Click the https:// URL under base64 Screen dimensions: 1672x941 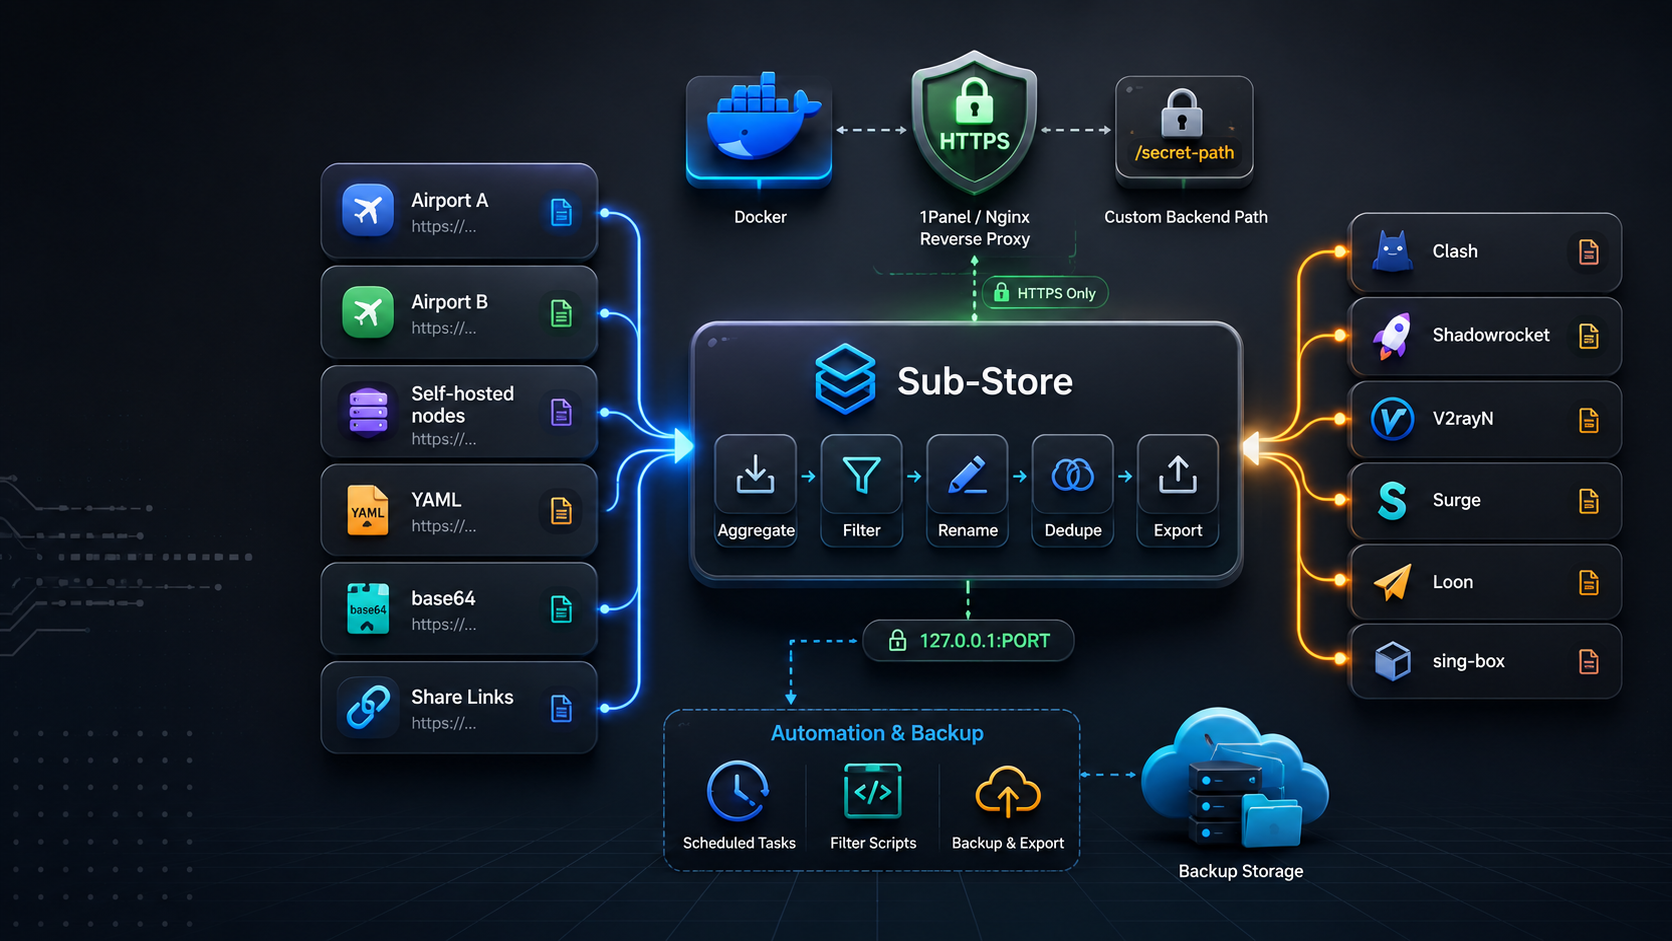[x=443, y=624]
